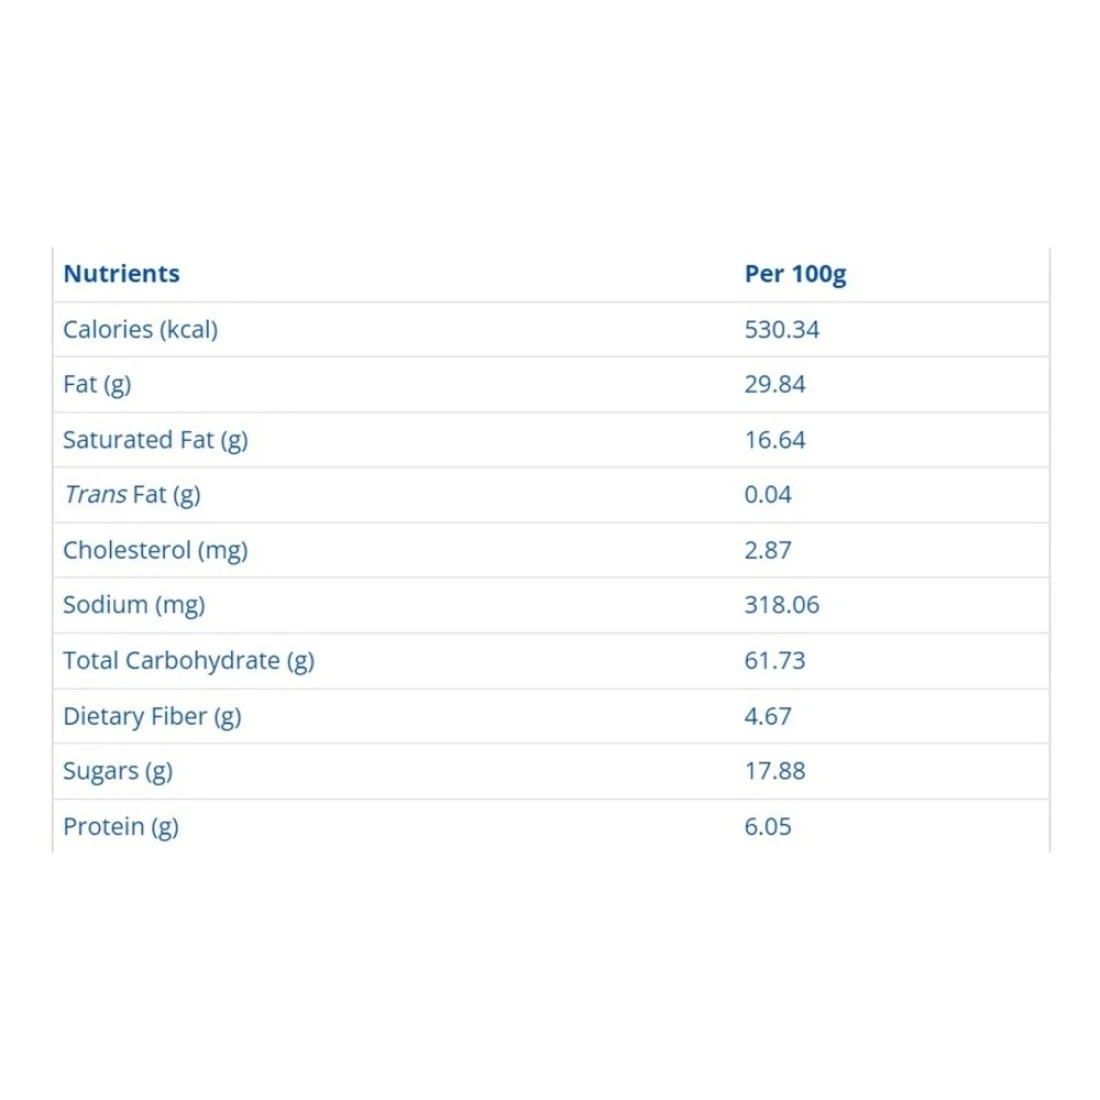This screenshot has height=1100, width=1100.
Task: Click the 0.04 trans fat value
Action: [767, 495]
